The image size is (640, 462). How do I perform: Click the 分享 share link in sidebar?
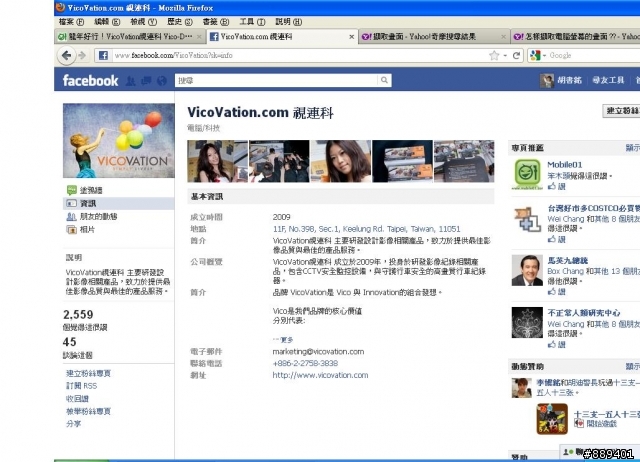pos(73,424)
